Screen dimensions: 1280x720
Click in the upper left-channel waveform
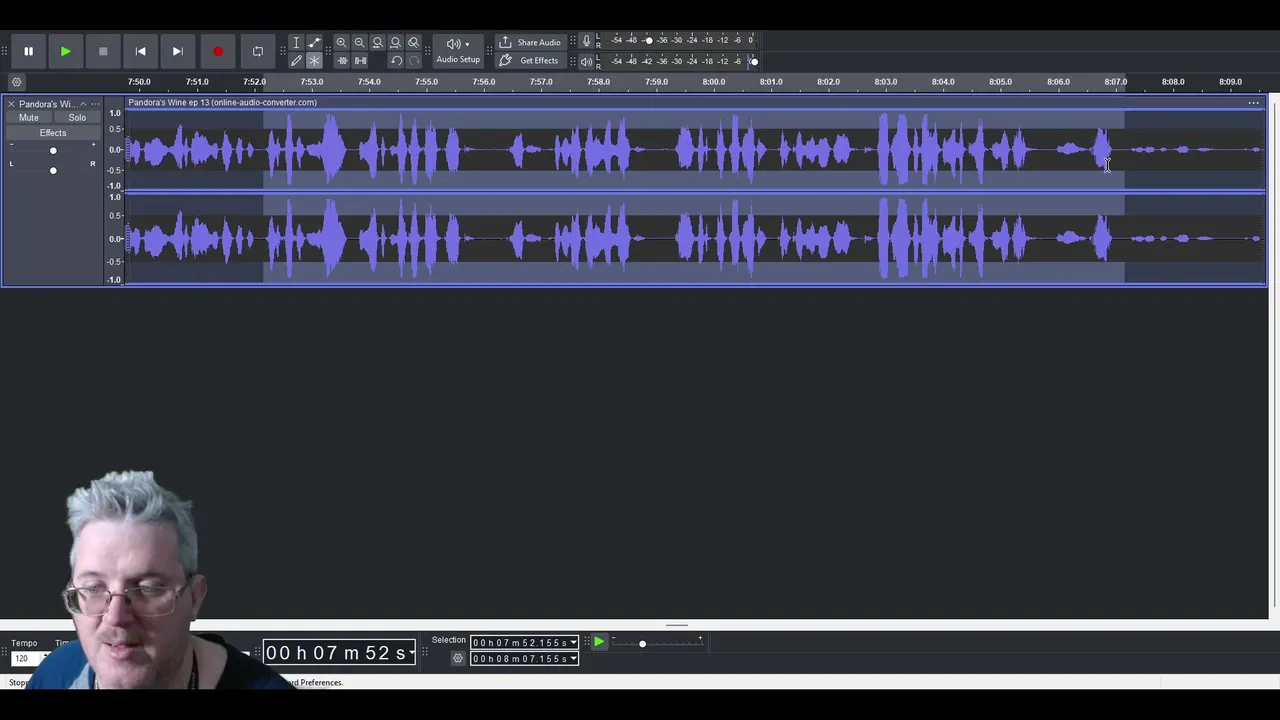click(x=695, y=150)
